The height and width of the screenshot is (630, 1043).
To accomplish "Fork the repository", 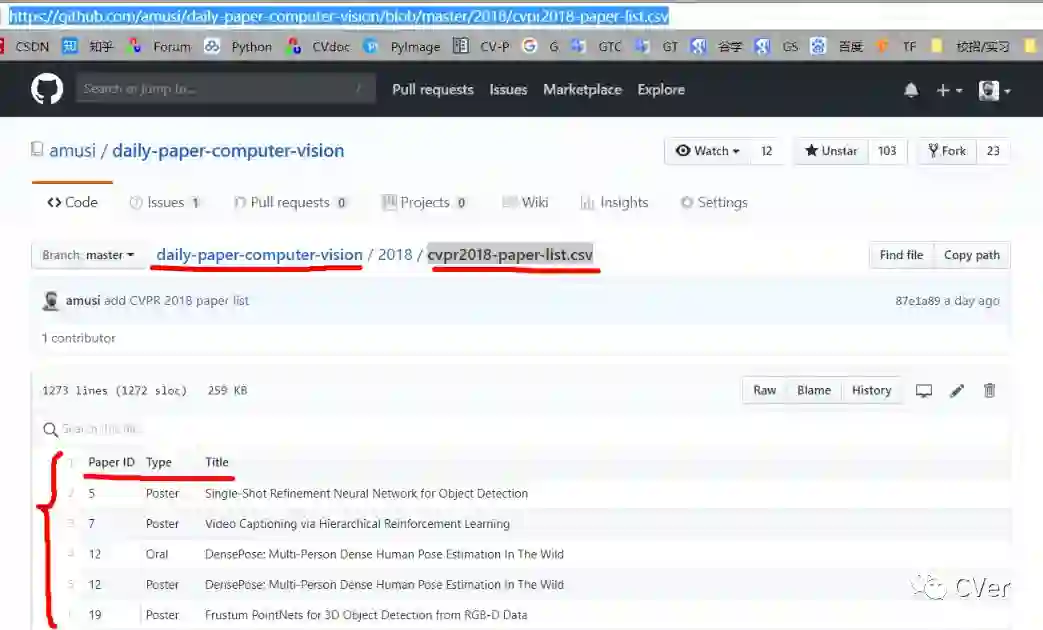I will (x=947, y=151).
